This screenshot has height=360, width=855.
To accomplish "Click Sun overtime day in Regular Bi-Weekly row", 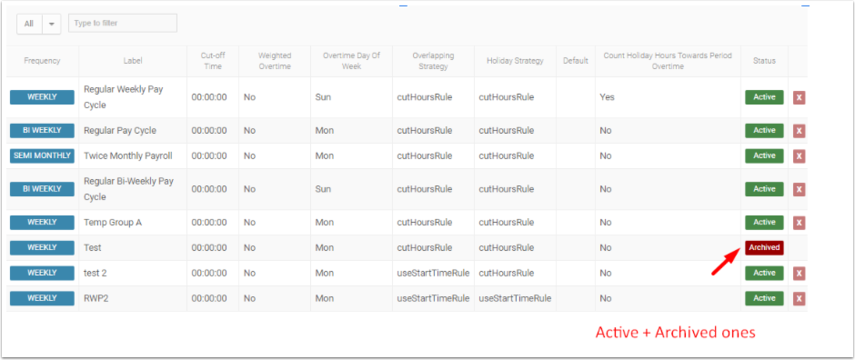I will (x=323, y=189).
